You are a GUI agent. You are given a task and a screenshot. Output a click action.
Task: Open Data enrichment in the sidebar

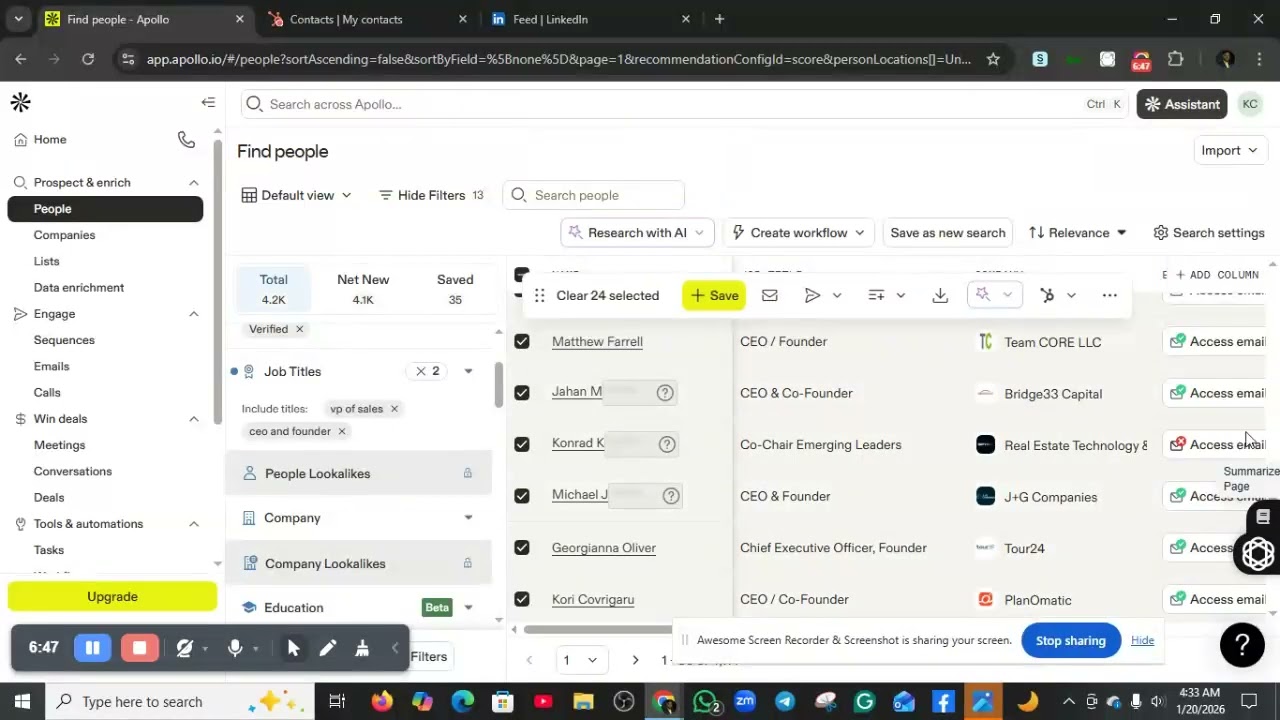[x=79, y=288]
